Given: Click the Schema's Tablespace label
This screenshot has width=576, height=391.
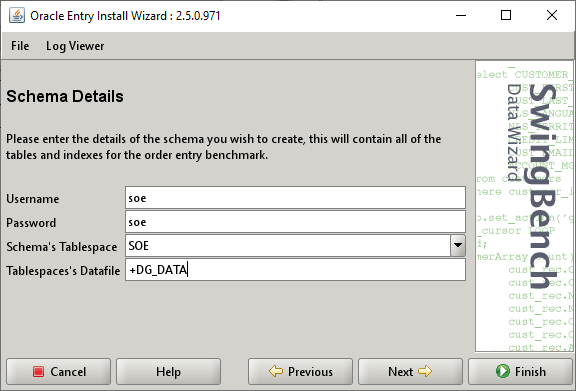Looking at the screenshot, I should tap(62, 247).
